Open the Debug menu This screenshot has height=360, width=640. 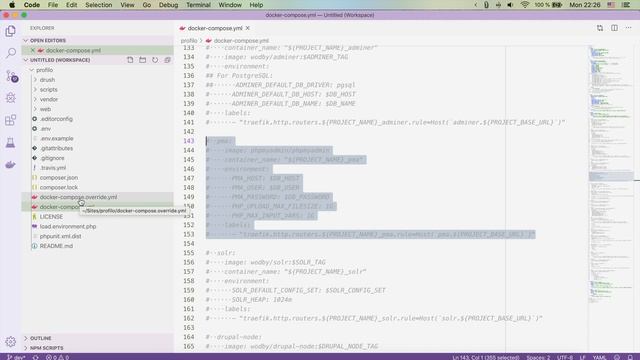pos(168,5)
